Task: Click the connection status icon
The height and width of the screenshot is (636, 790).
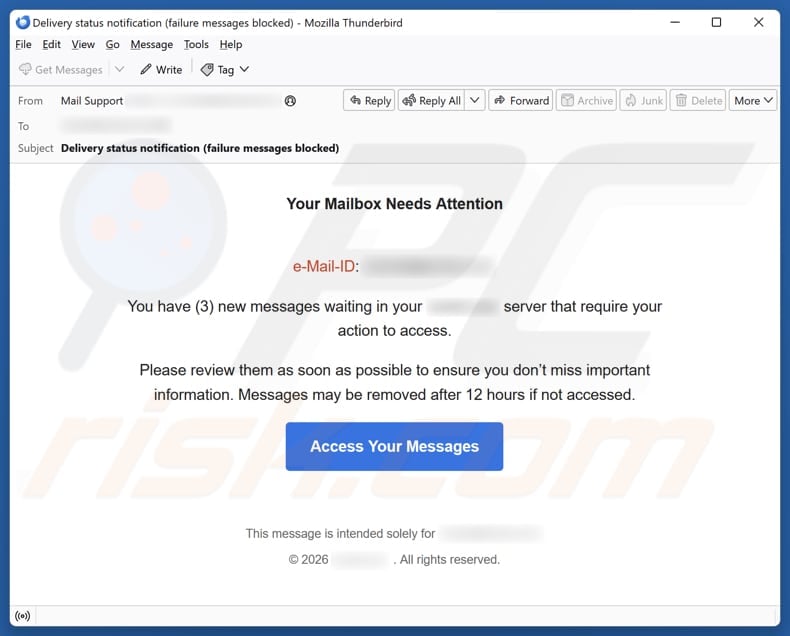Action: [x=23, y=616]
